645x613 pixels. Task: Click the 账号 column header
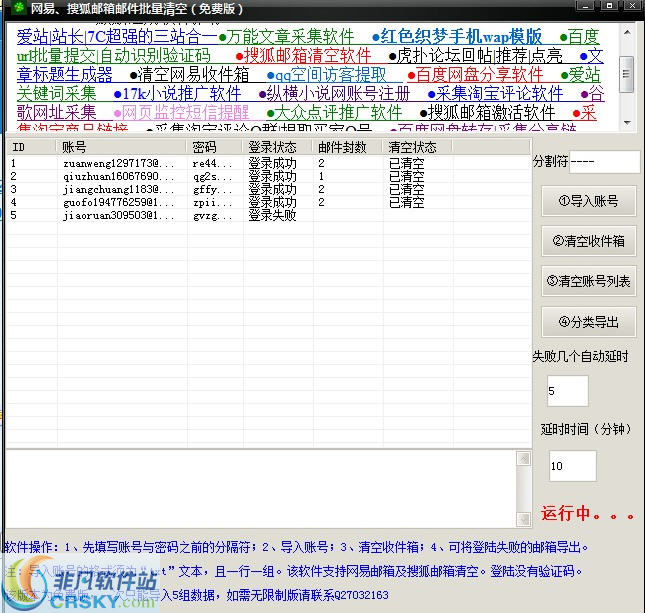(122, 147)
